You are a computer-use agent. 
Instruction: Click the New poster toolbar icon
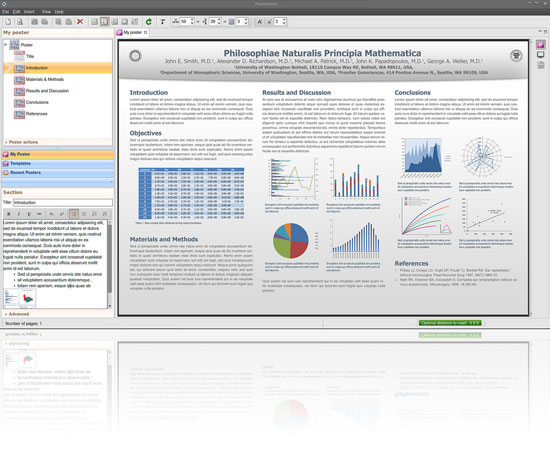coord(8,22)
